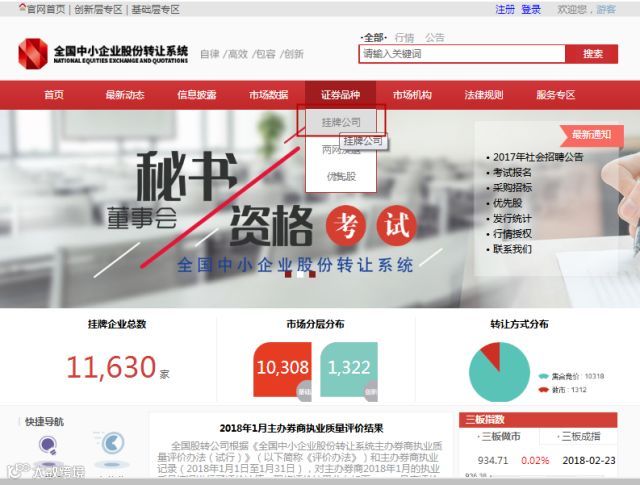Click the NEEQ red hexagon logo
The width and height of the screenshot is (640, 485).
coord(33,53)
